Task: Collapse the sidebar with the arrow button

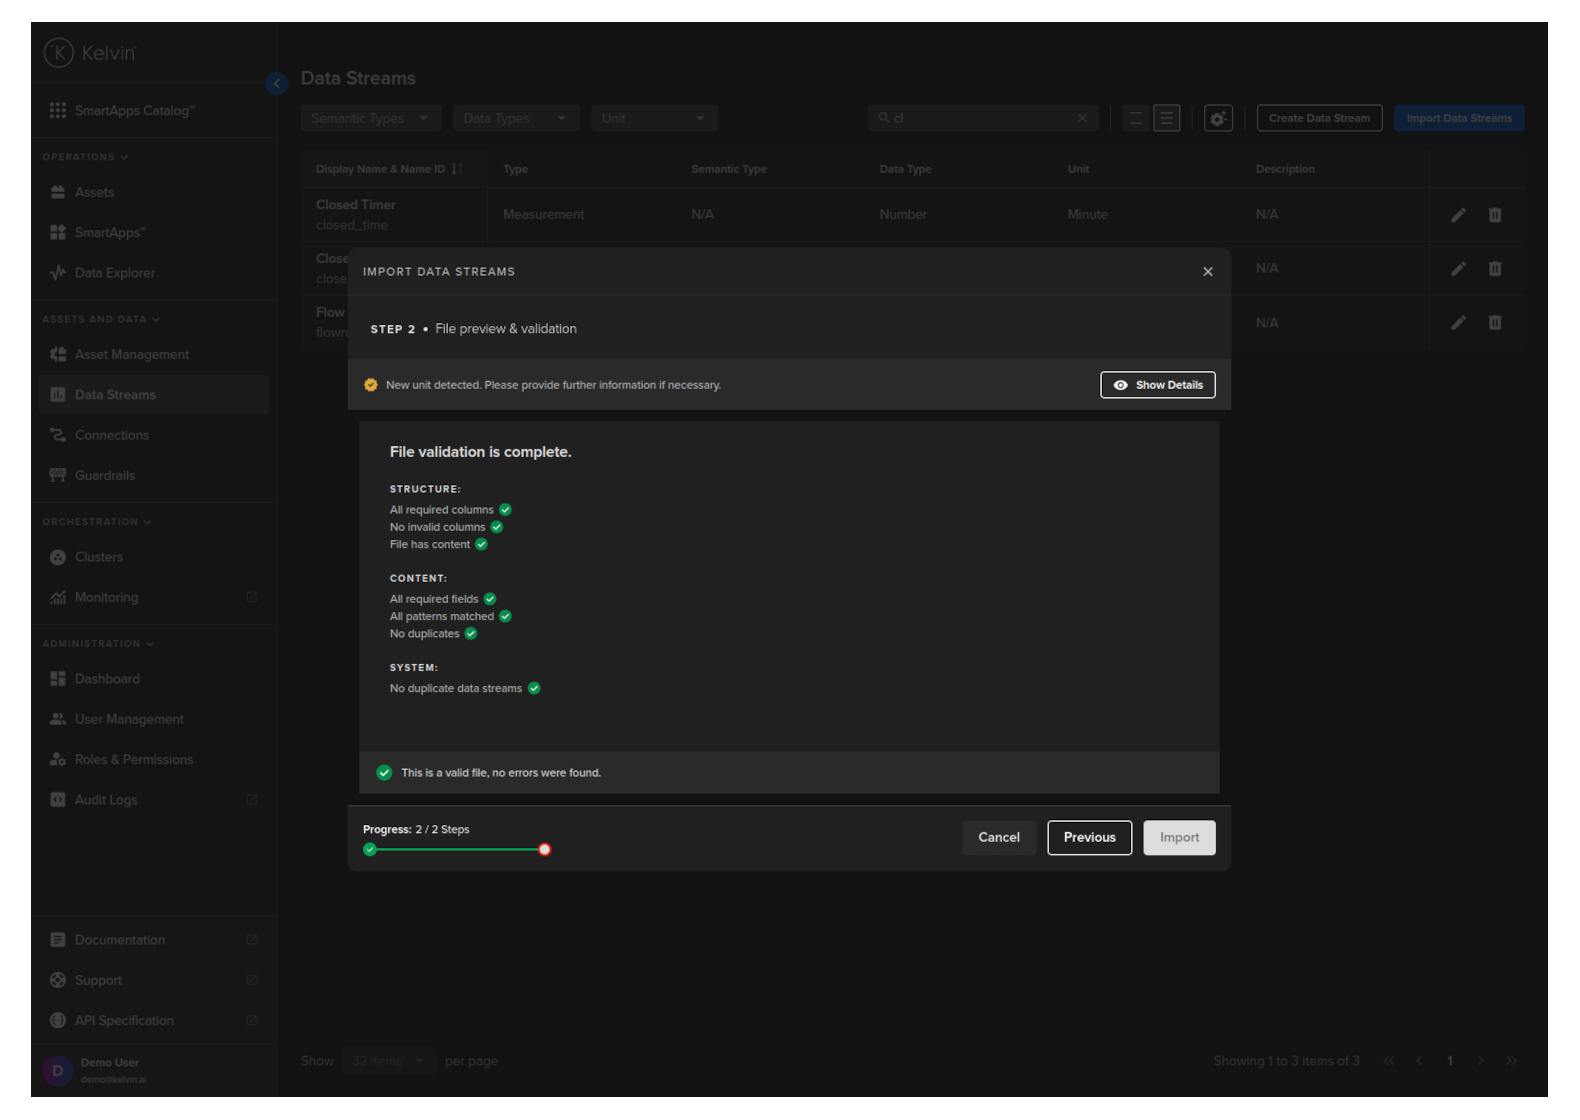Action: click(277, 84)
